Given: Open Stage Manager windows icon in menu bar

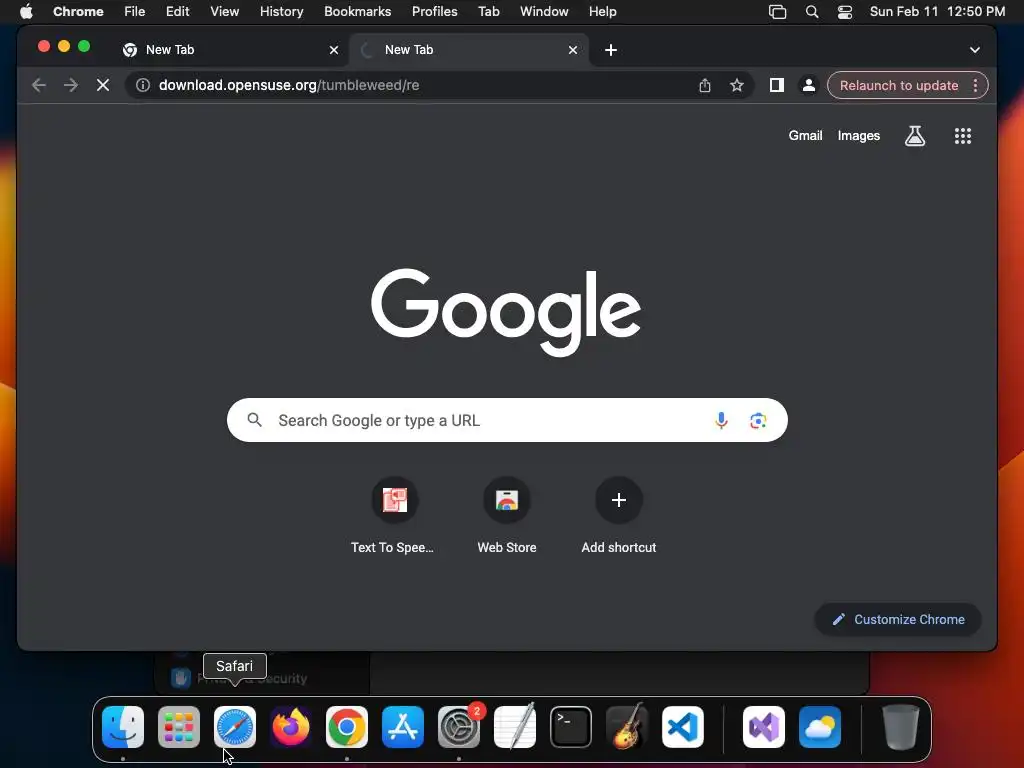Looking at the screenshot, I should (x=777, y=11).
